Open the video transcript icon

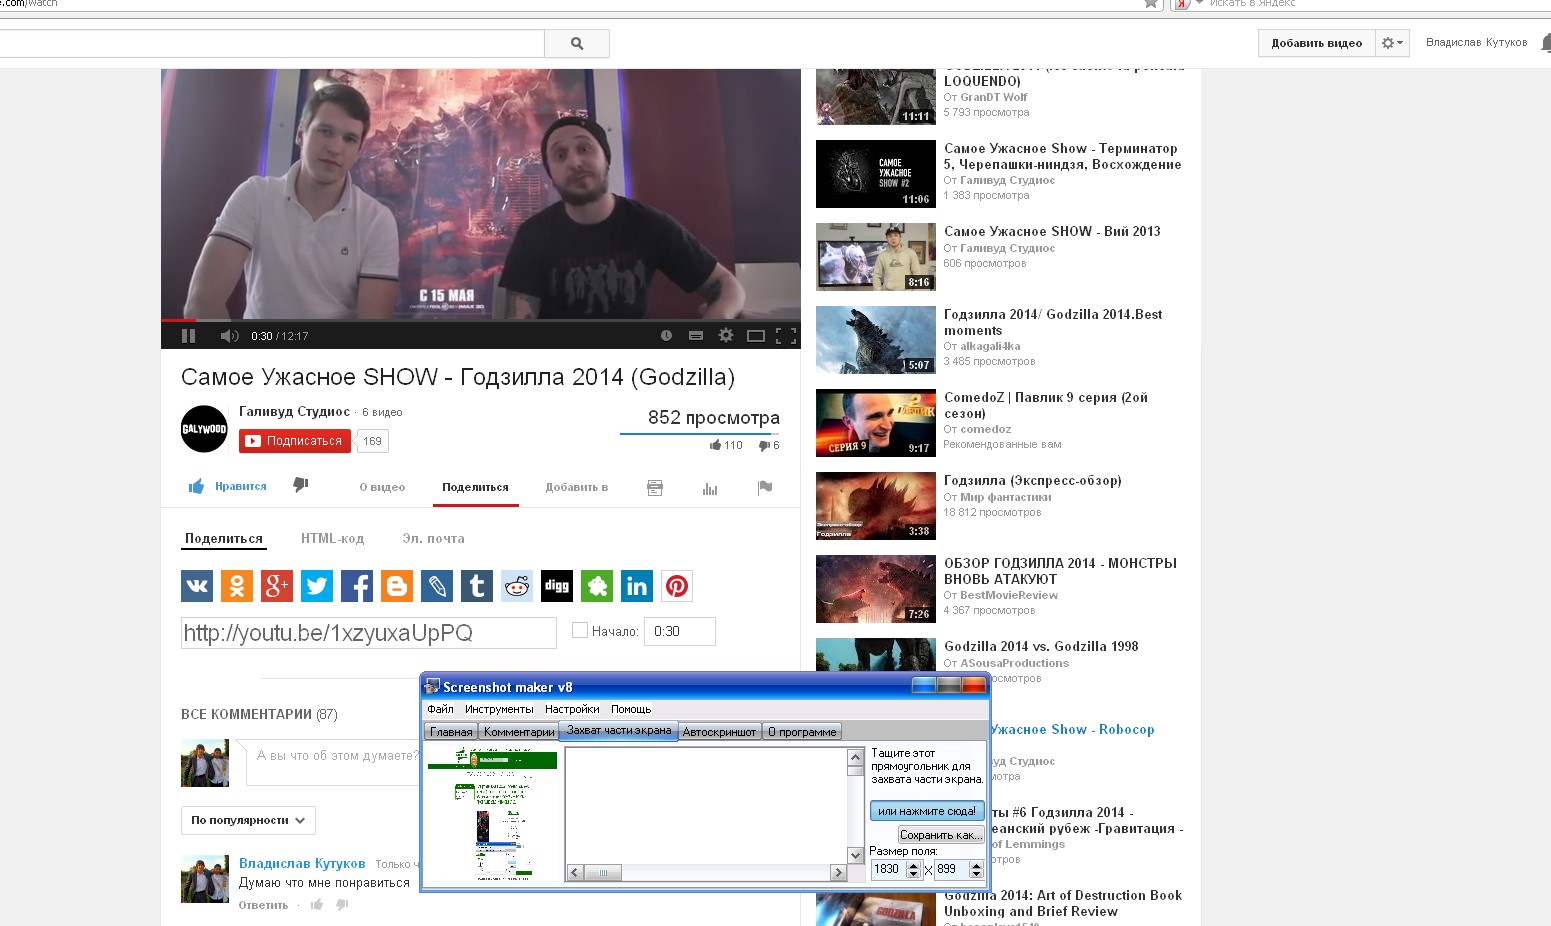(655, 488)
